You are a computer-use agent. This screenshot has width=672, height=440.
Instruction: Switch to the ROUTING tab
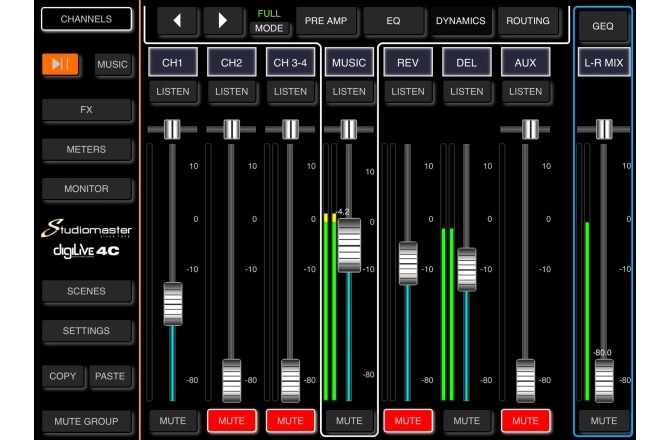coord(528,21)
